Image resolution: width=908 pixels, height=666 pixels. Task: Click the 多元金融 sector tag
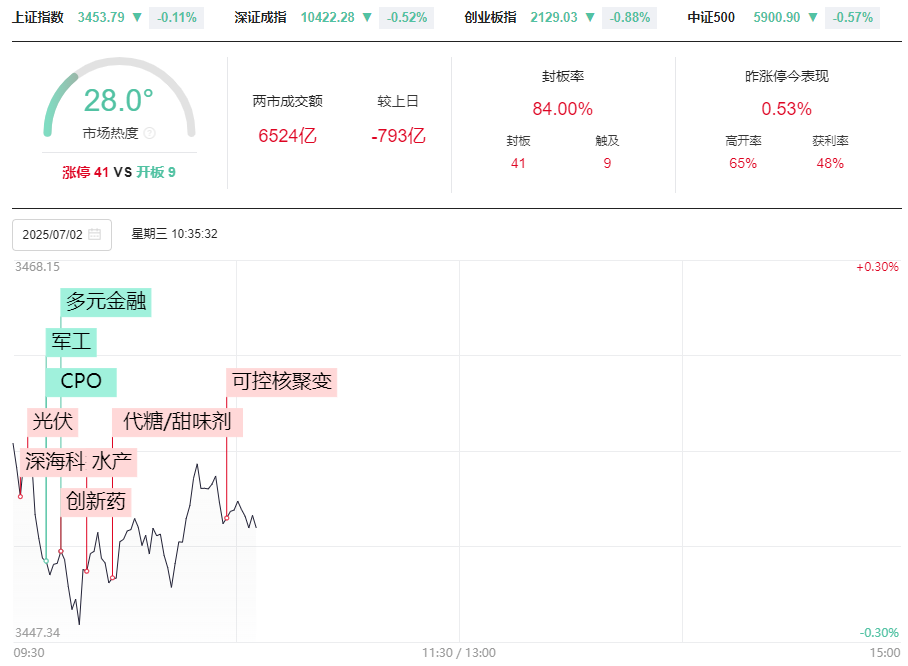[107, 301]
